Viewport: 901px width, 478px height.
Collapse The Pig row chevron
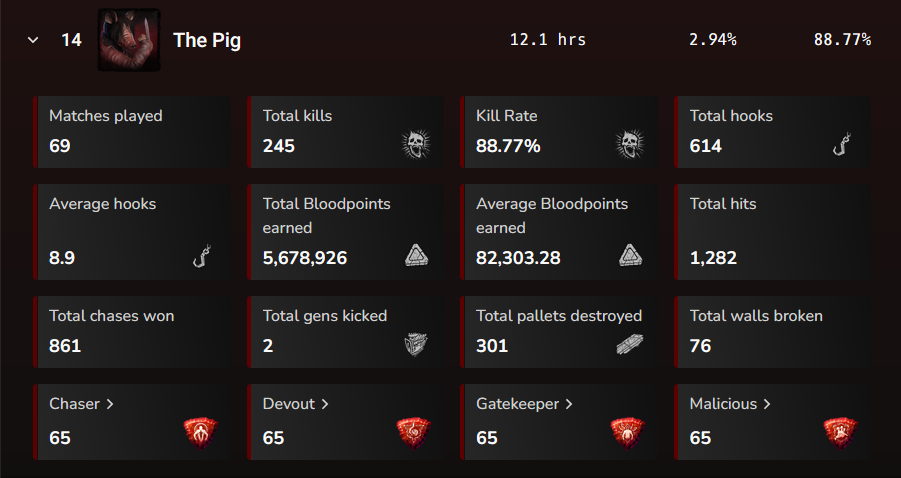tap(33, 40)
